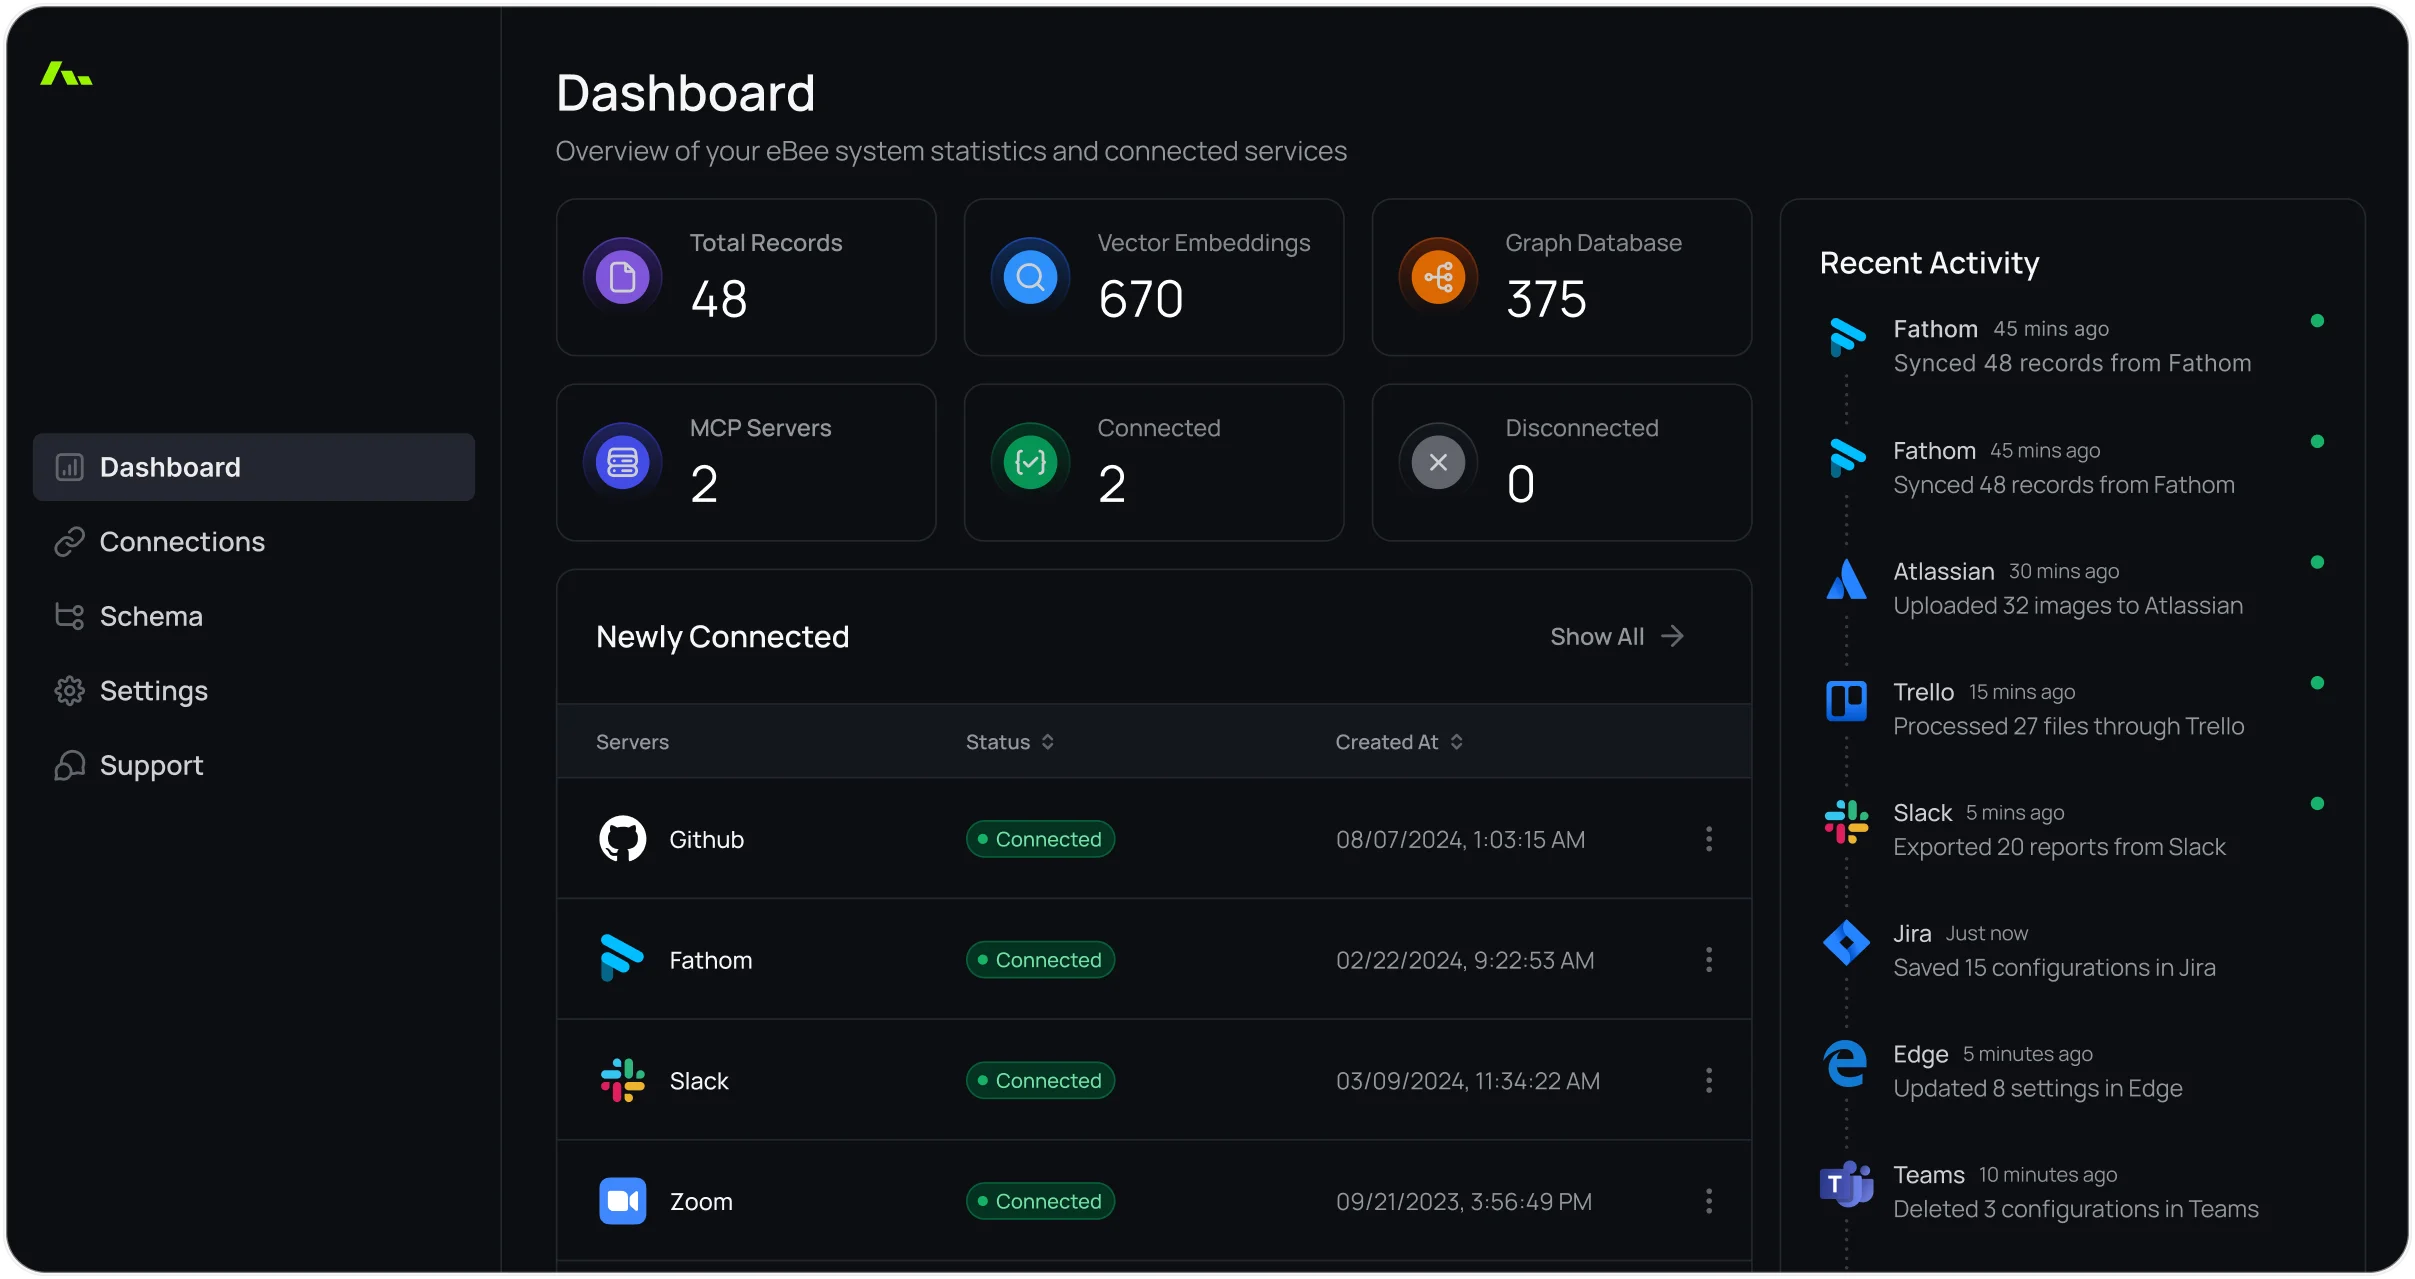Screen dimensions: 2415x1279
Task: Click the Recent Activity heading
Action: 1929,263
